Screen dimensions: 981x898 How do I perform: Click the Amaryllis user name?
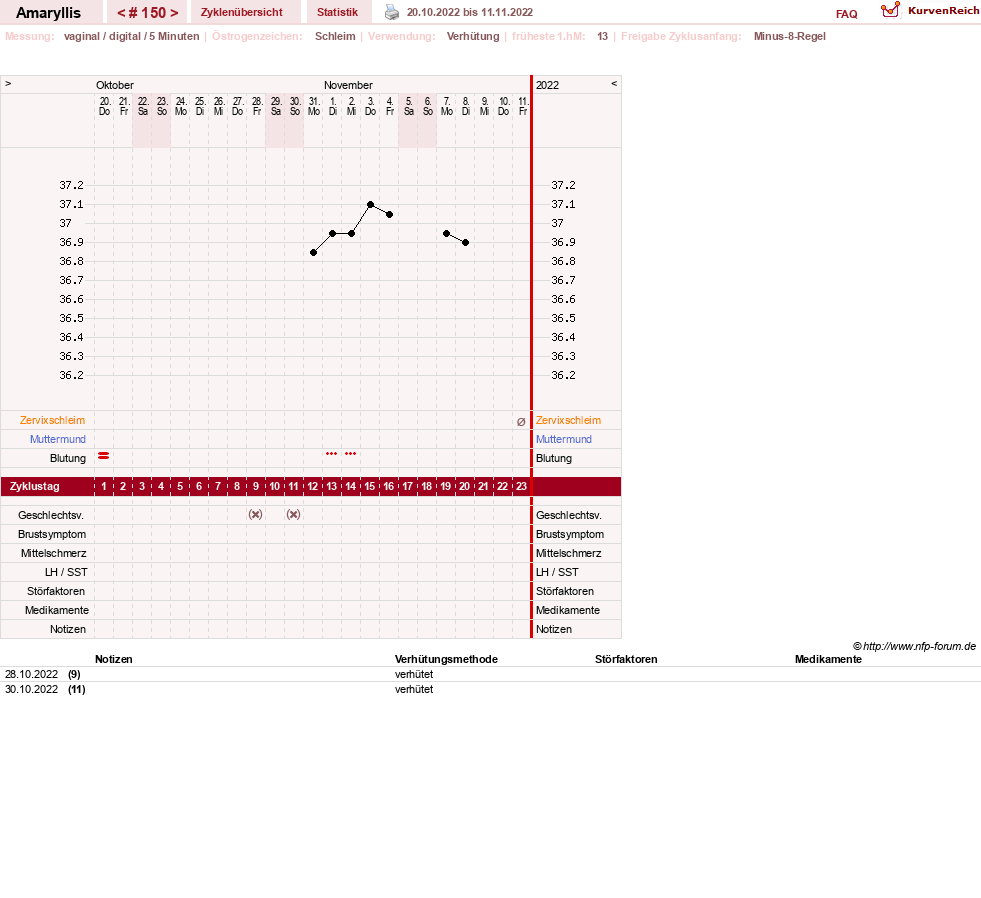coord(48,13)
